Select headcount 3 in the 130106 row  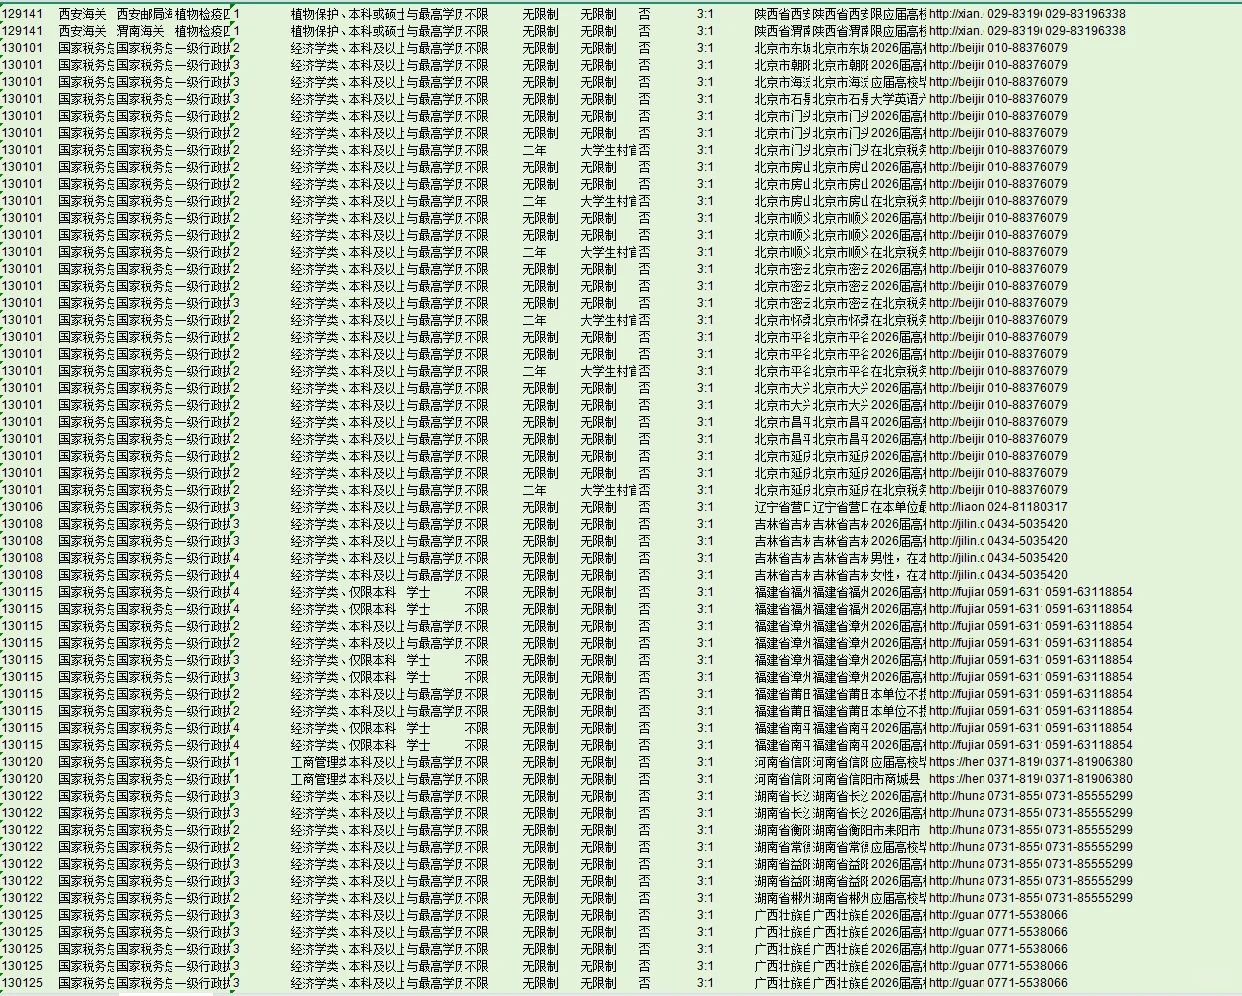tap(236, 507)
